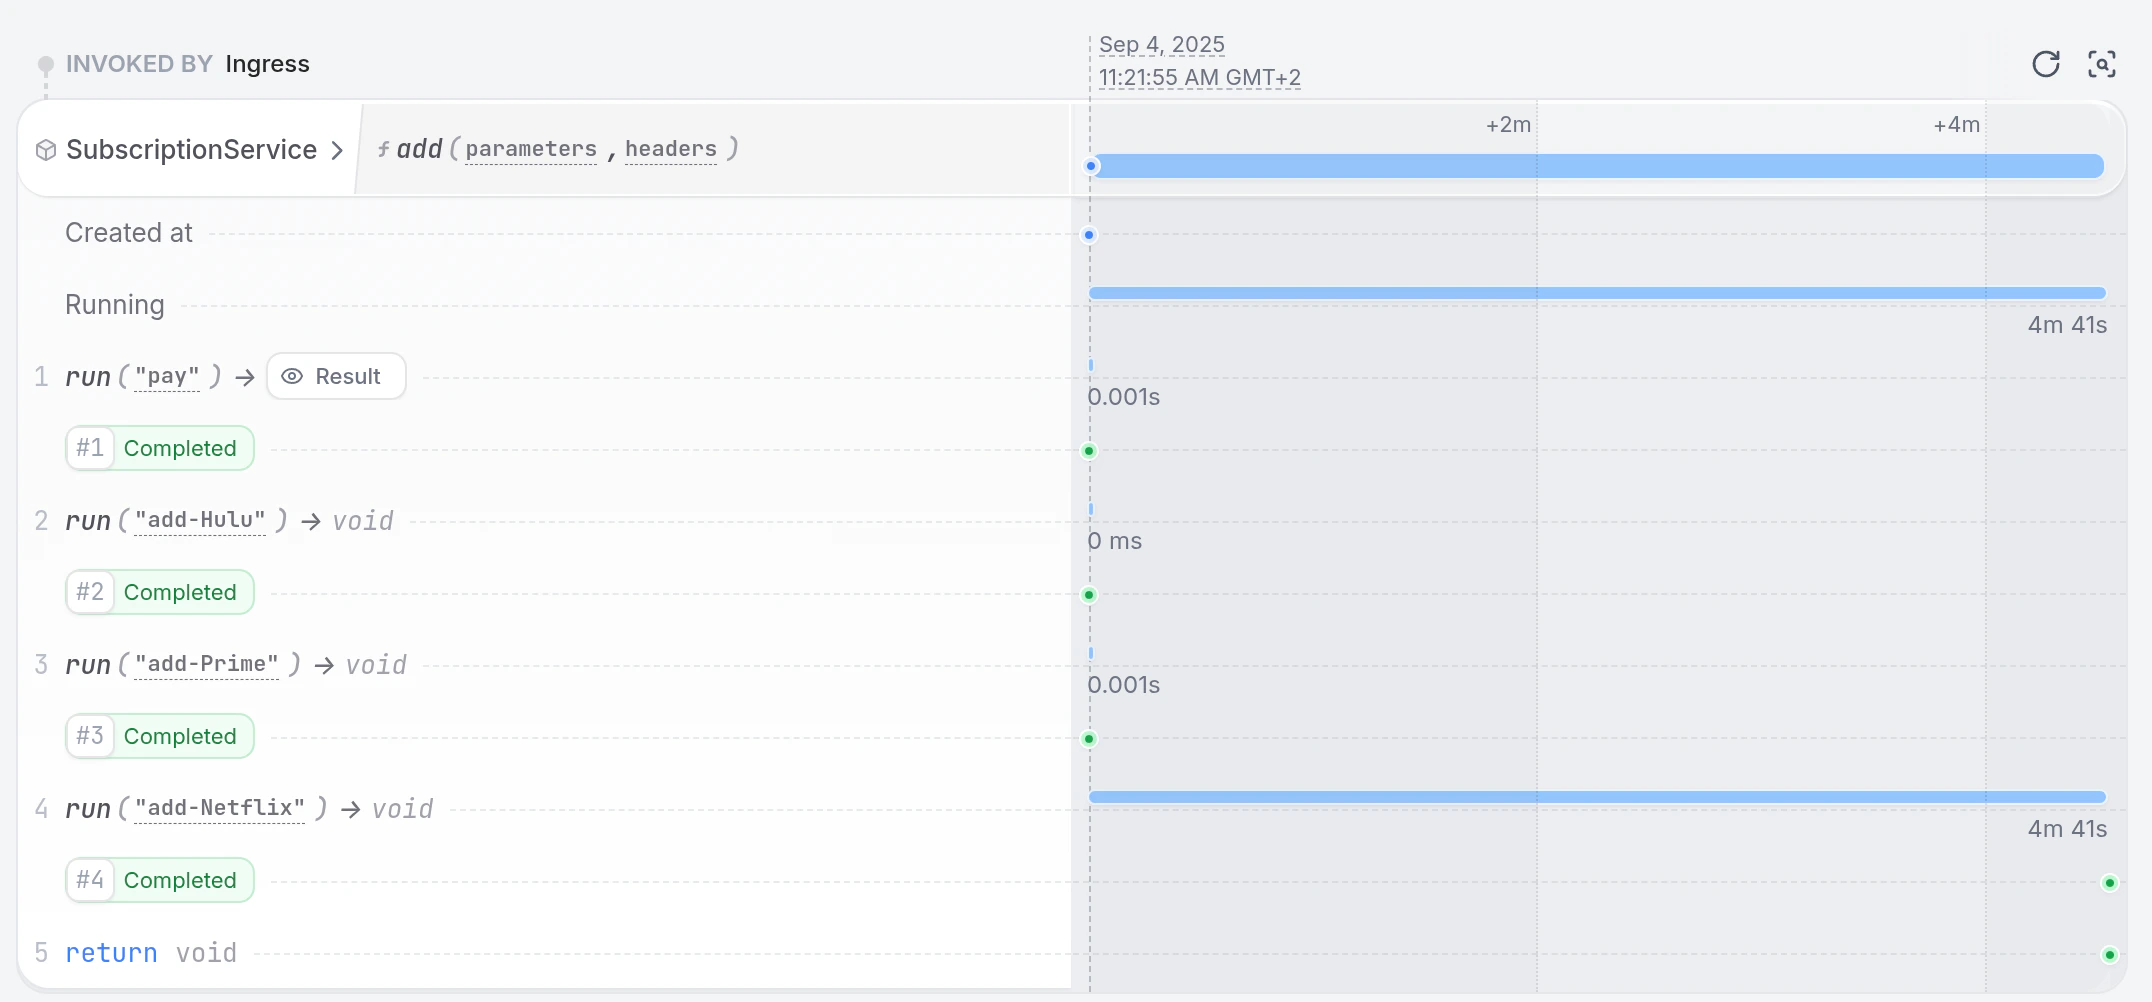Screen dimensions: 2152x1002
Task: Click the #3 Completed badge
Action: [160, 736]
